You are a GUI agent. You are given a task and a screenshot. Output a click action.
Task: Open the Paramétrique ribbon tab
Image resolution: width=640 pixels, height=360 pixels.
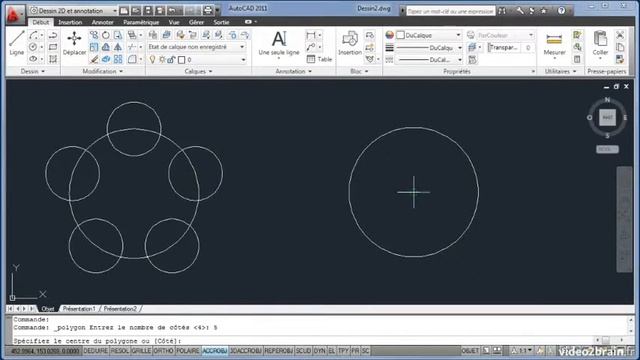pyautogui.click(x=141, y=22)
